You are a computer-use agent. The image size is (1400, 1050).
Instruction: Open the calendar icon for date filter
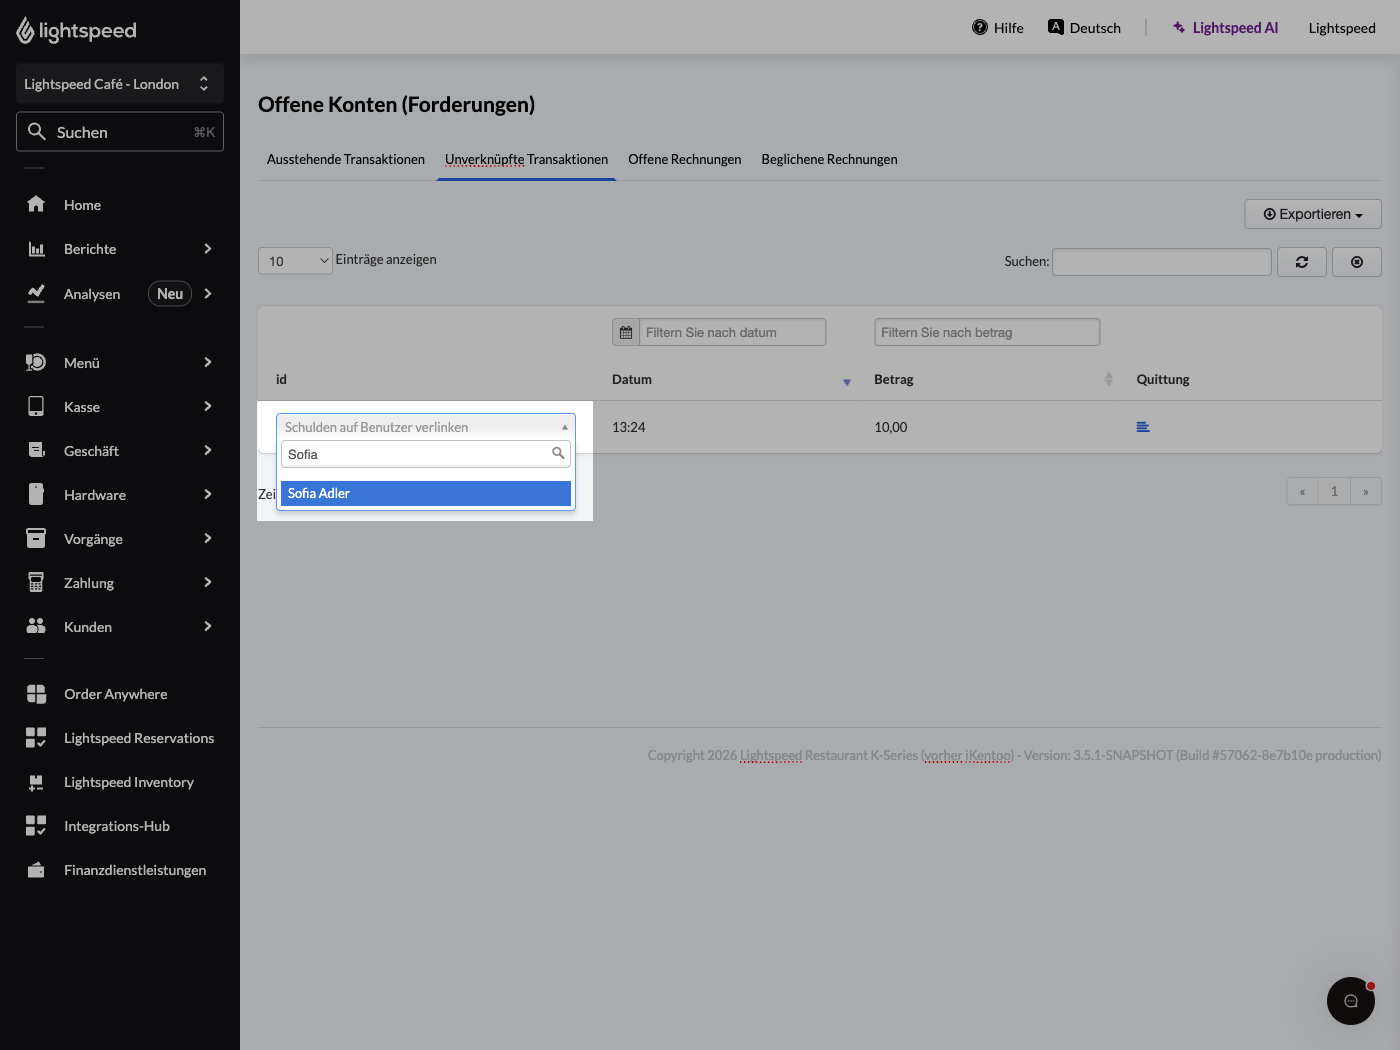pyautogui.click(x=626, y=332)
